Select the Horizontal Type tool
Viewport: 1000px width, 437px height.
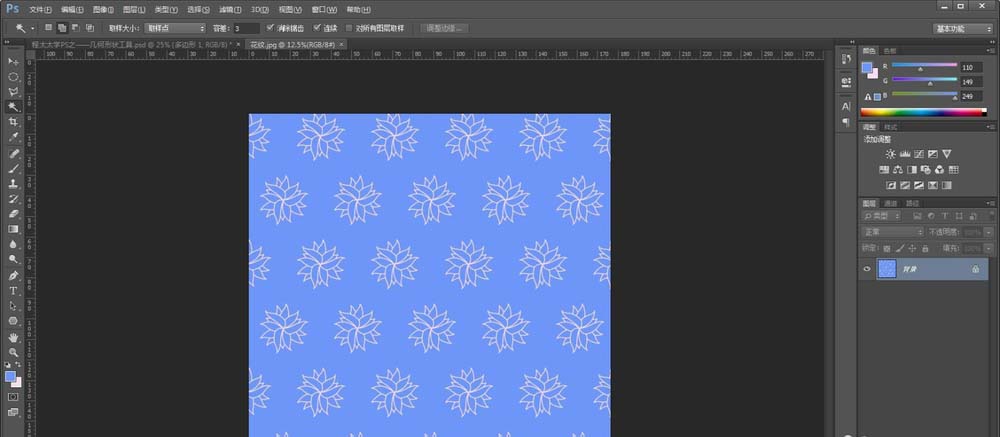click(x=14, y=290)
